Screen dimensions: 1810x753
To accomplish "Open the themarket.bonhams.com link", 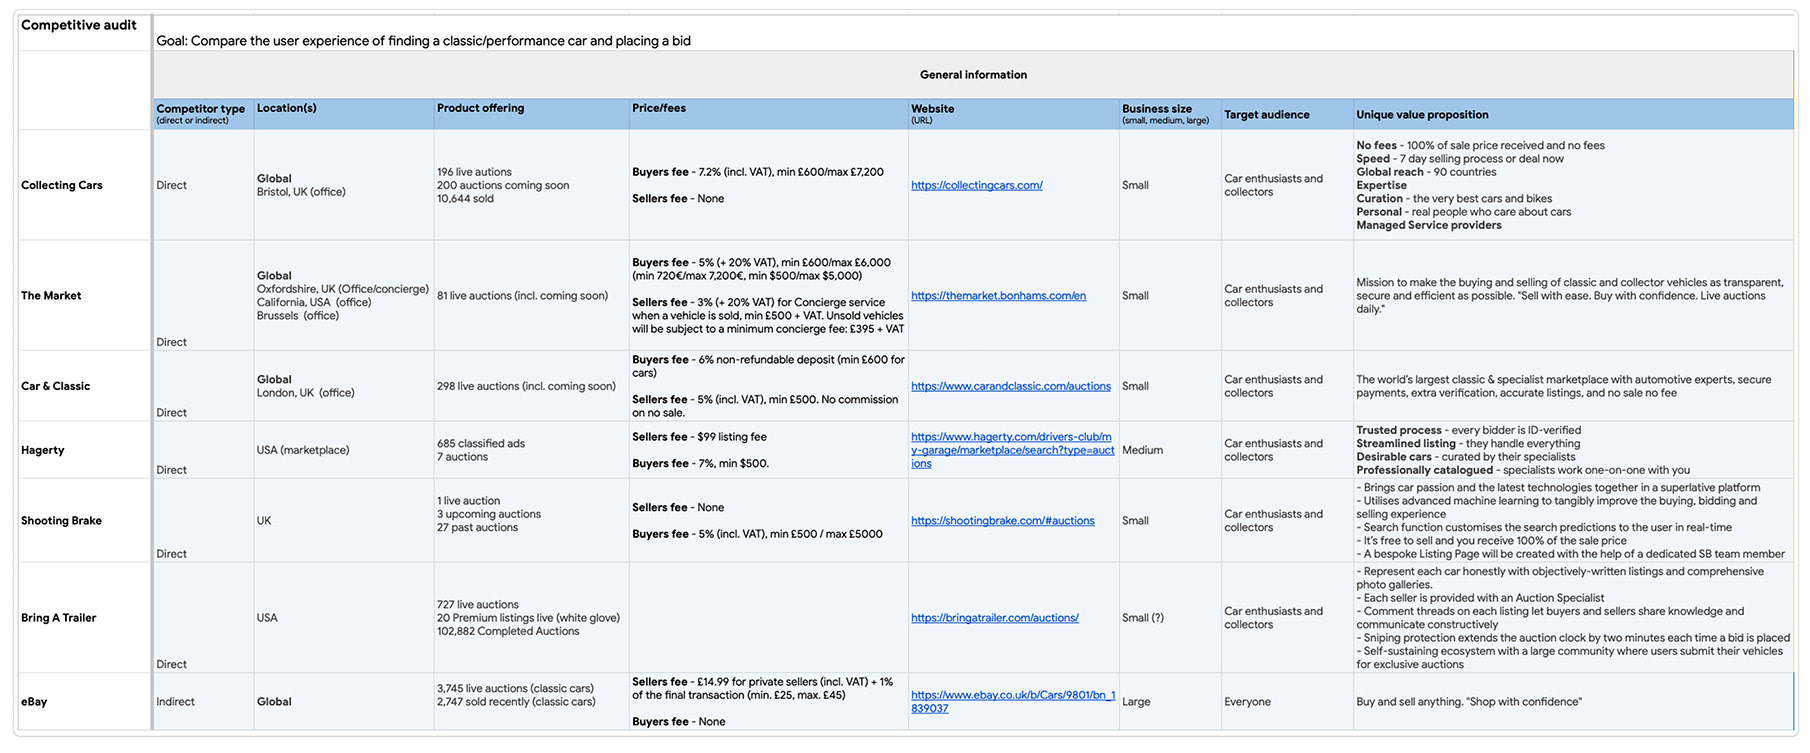I will point(998,296).
